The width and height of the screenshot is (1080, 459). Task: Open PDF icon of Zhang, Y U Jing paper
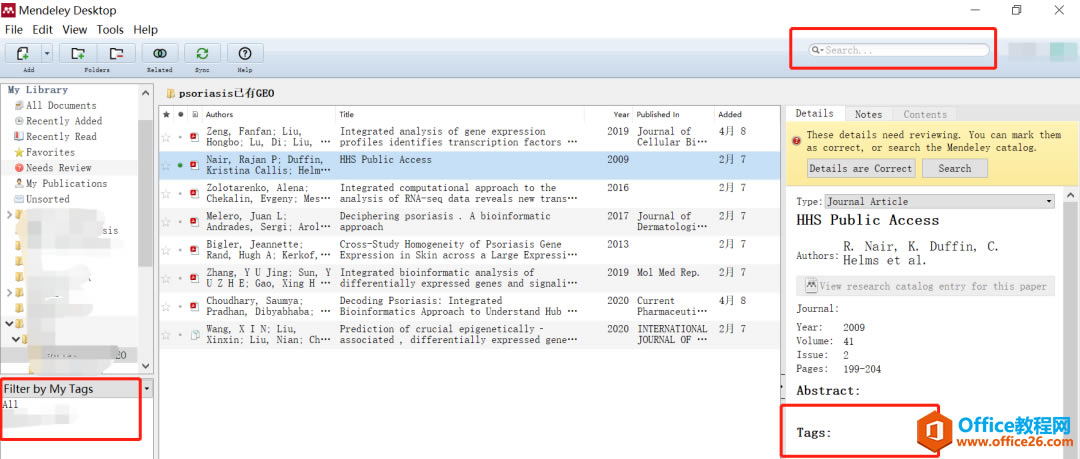click(195, 278)
